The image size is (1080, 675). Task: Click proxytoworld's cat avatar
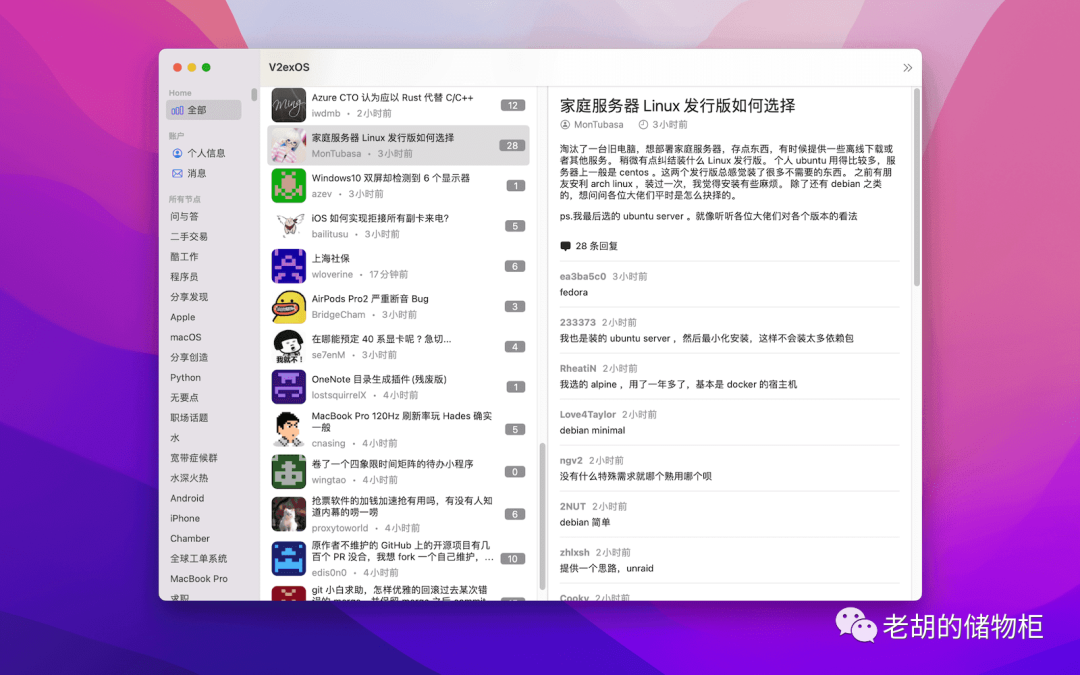289,514
